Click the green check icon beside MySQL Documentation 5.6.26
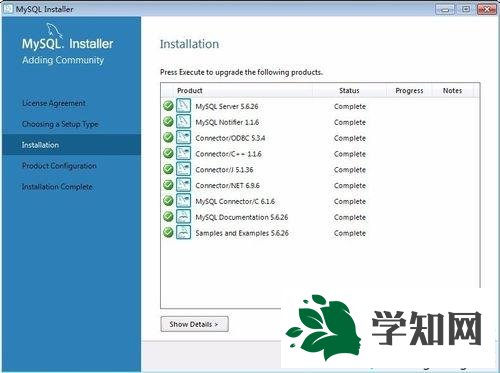Viewport: 500px width, 373px height. click(x=168, y=216)
